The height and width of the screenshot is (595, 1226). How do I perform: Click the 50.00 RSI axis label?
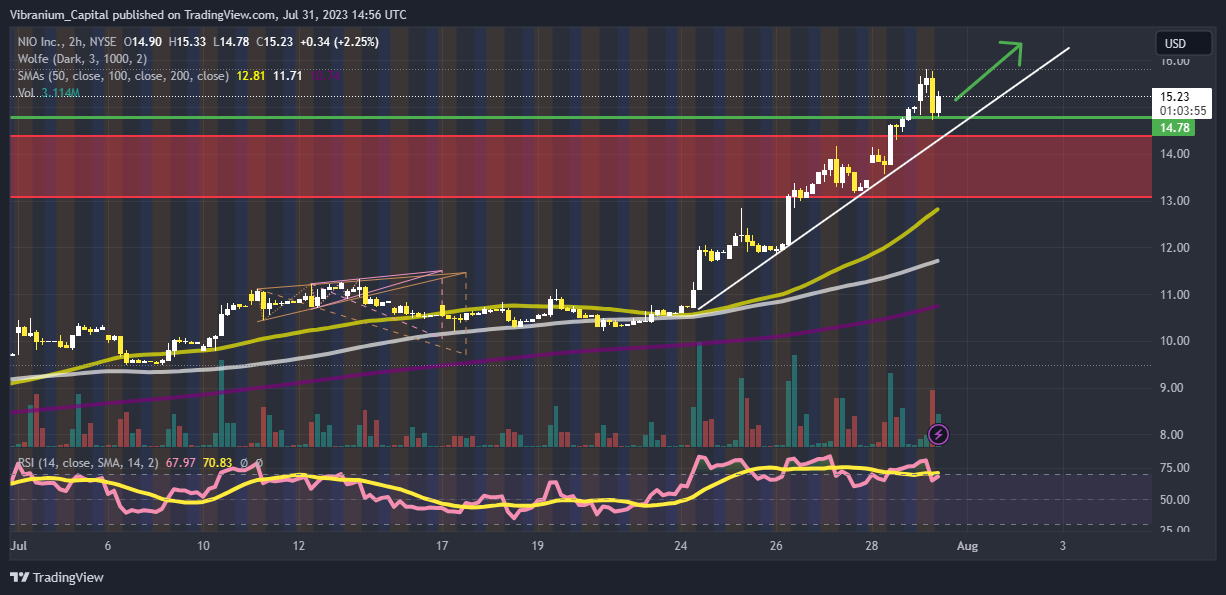click(x=1175, y=499)
